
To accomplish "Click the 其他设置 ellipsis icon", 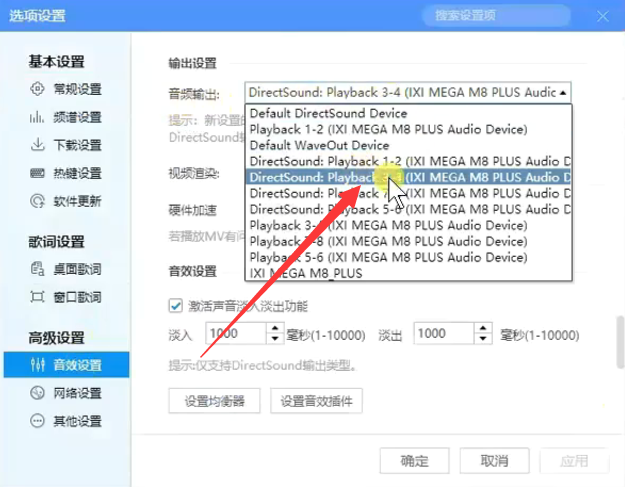I will [37, 421].
